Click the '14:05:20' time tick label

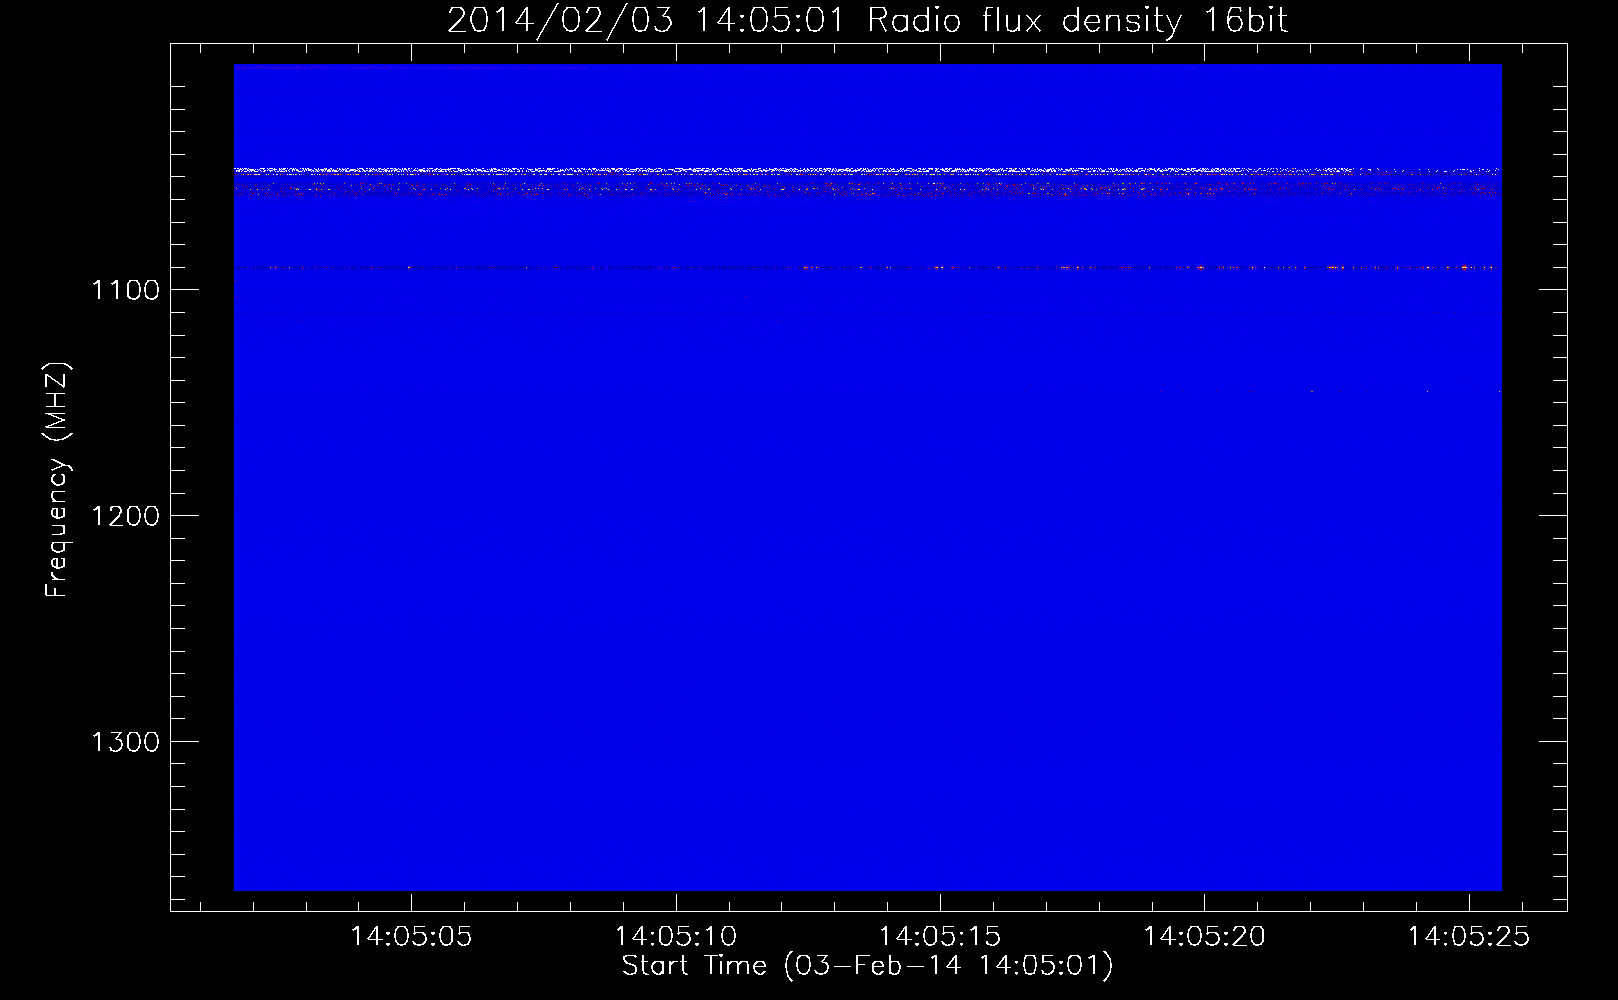(x=1205, y=937)
